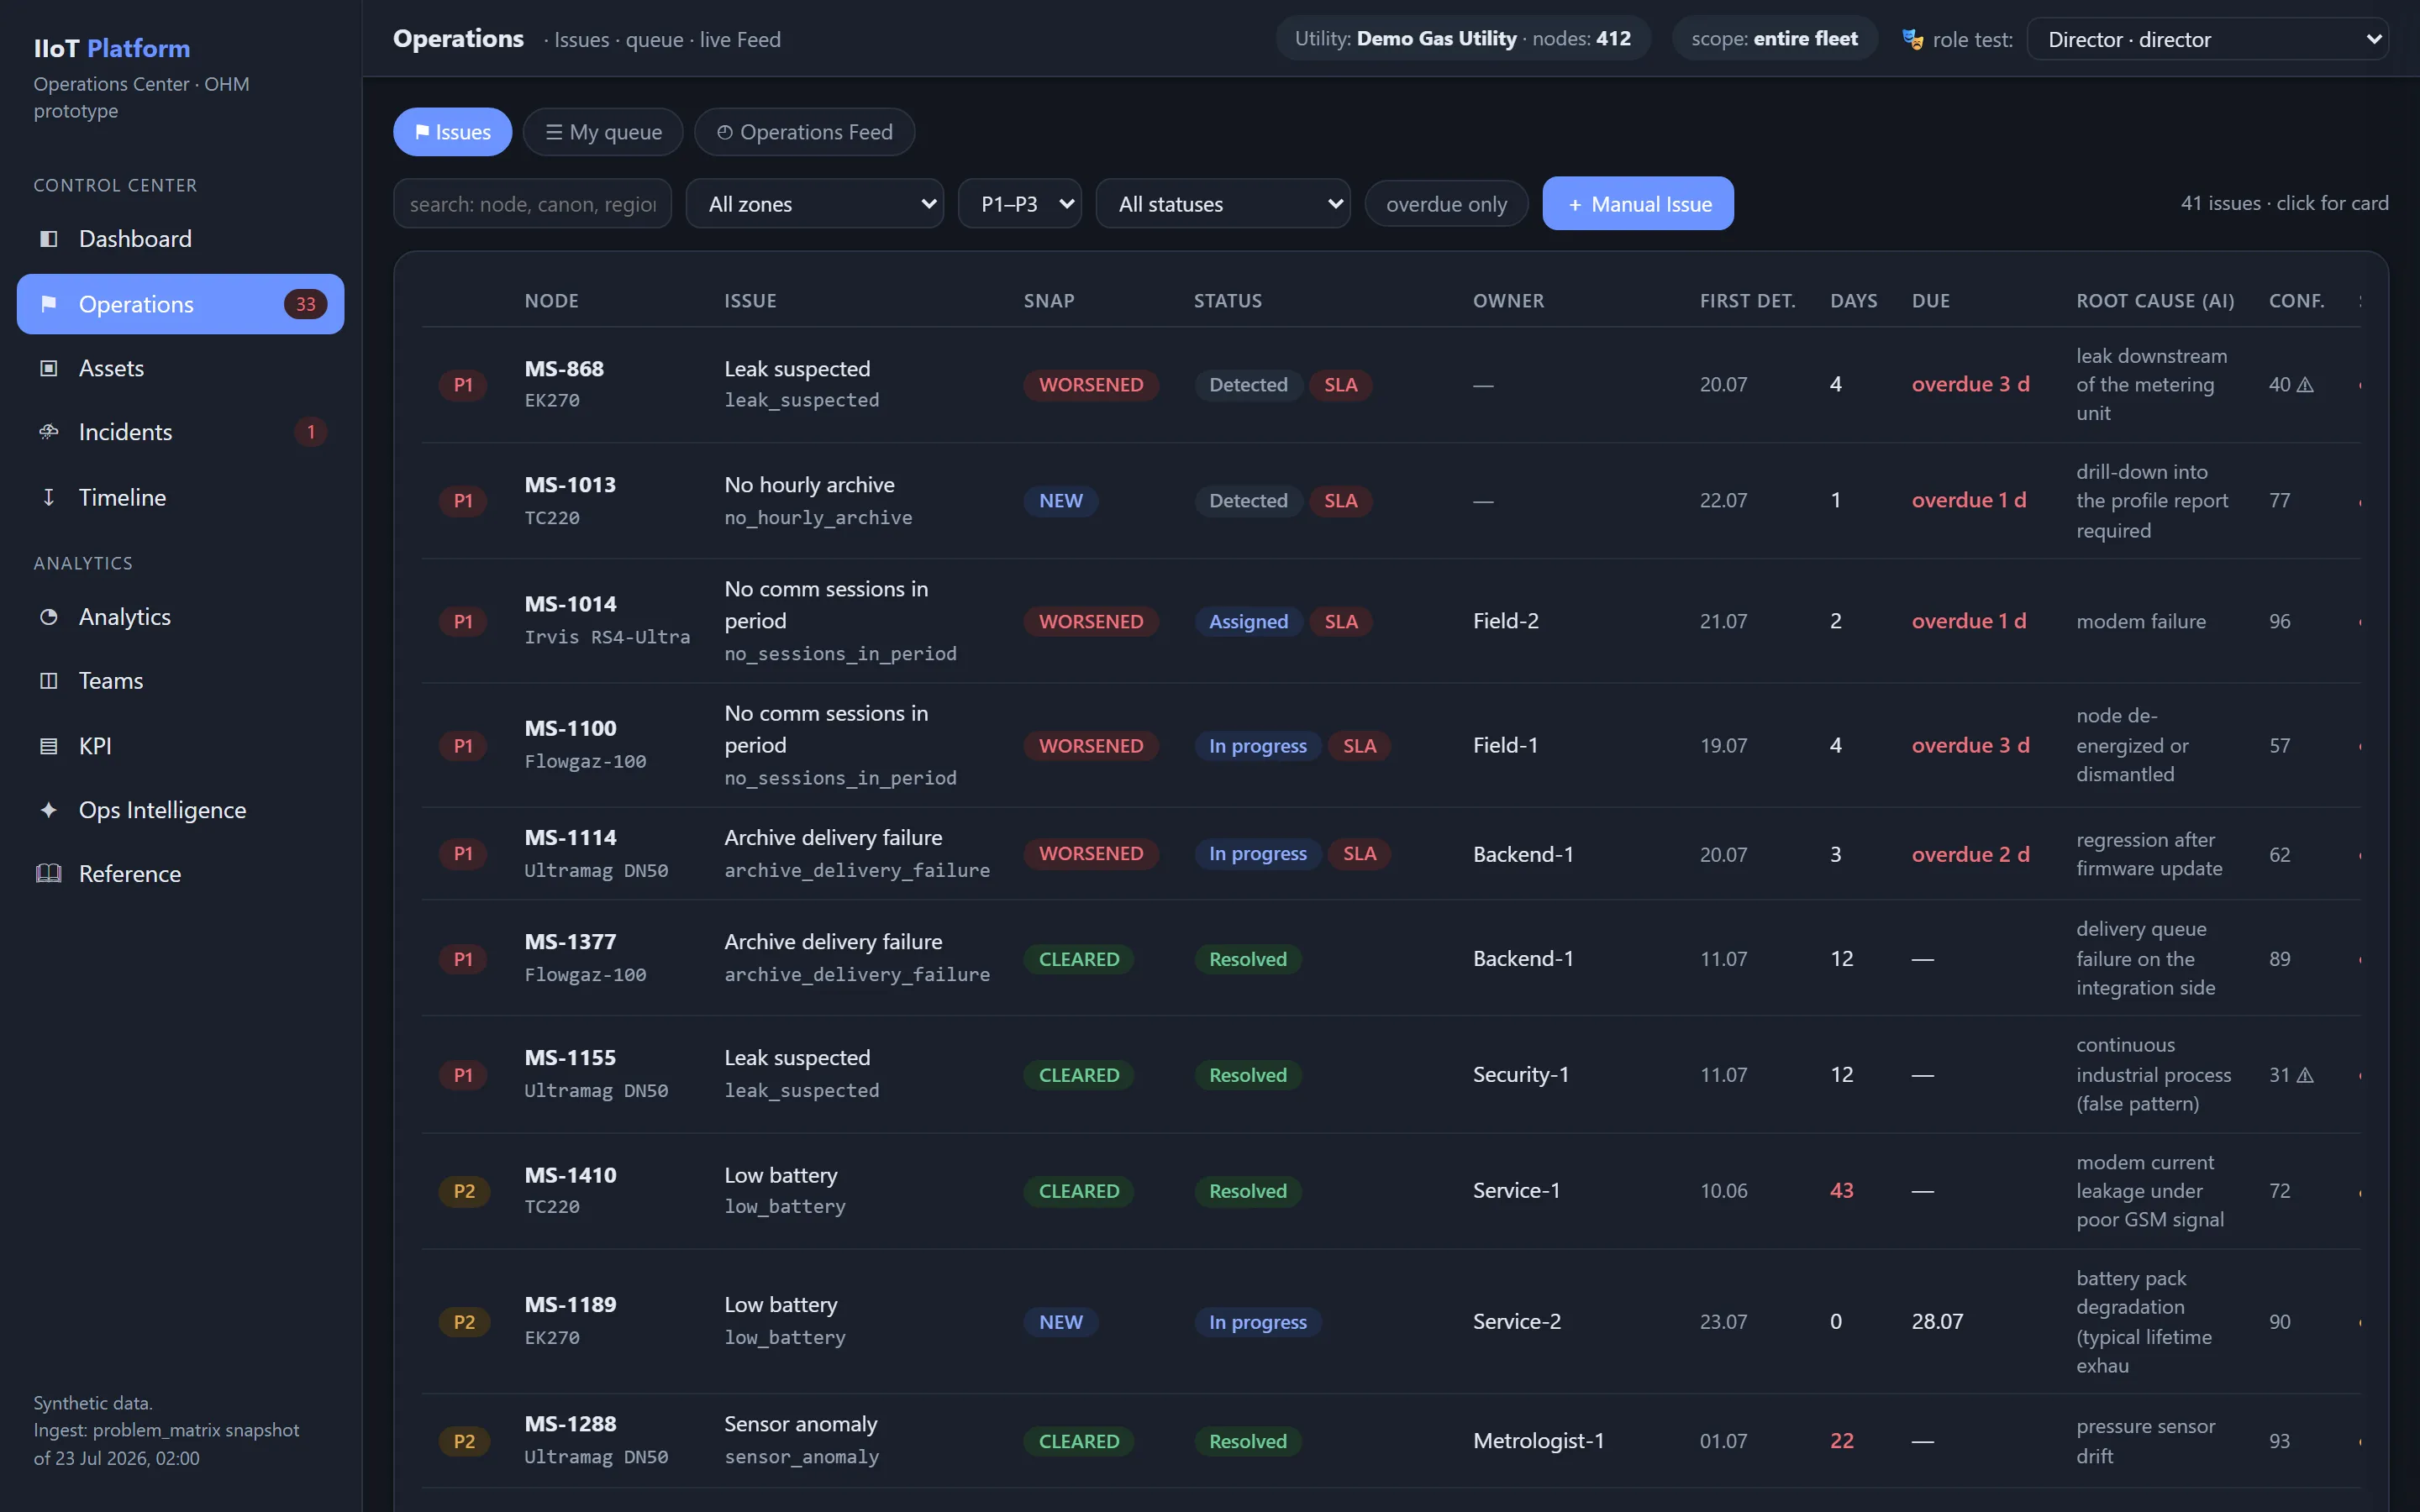Image resolution: width=2420 pixels, height=1512 pixels.
Task: Click the NODE column header
Action: tap(552, 301)
